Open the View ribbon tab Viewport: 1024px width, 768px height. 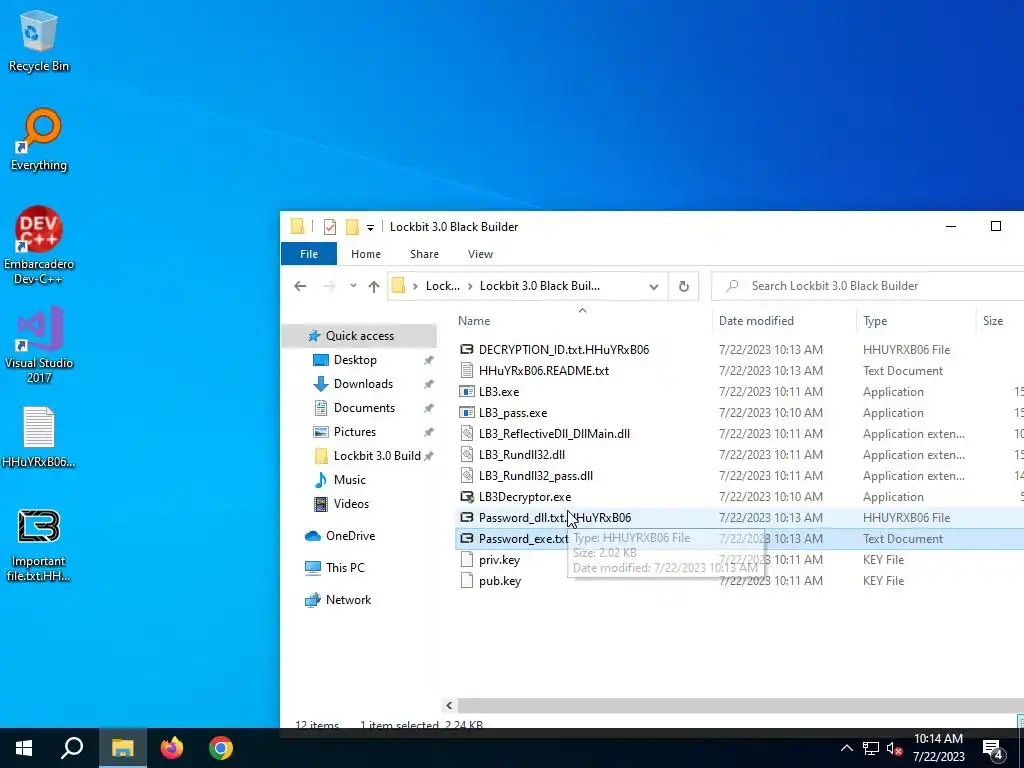click(x=481, y=254)
